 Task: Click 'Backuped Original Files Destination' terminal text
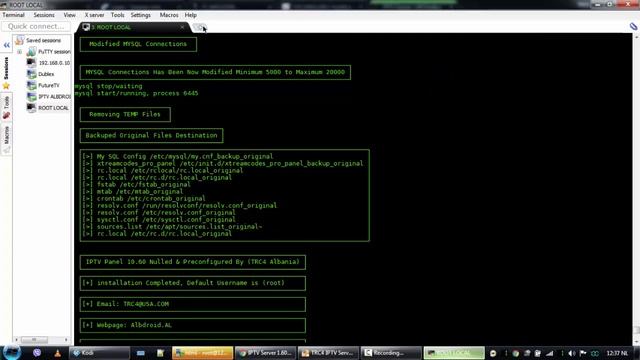151,136
